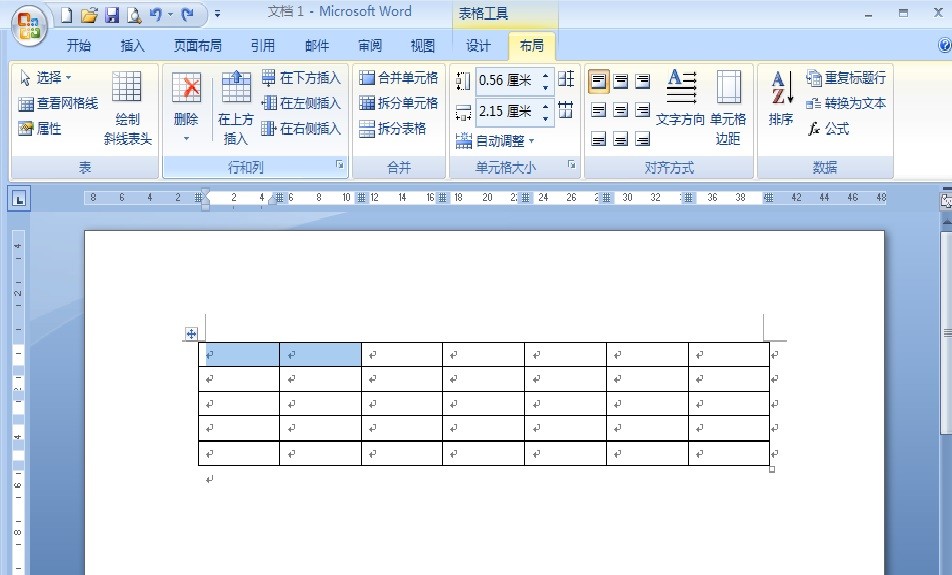Click the Open folder icon in quick access
The height and width of the screenshot is (575, 952).
[x=89, y=15]
